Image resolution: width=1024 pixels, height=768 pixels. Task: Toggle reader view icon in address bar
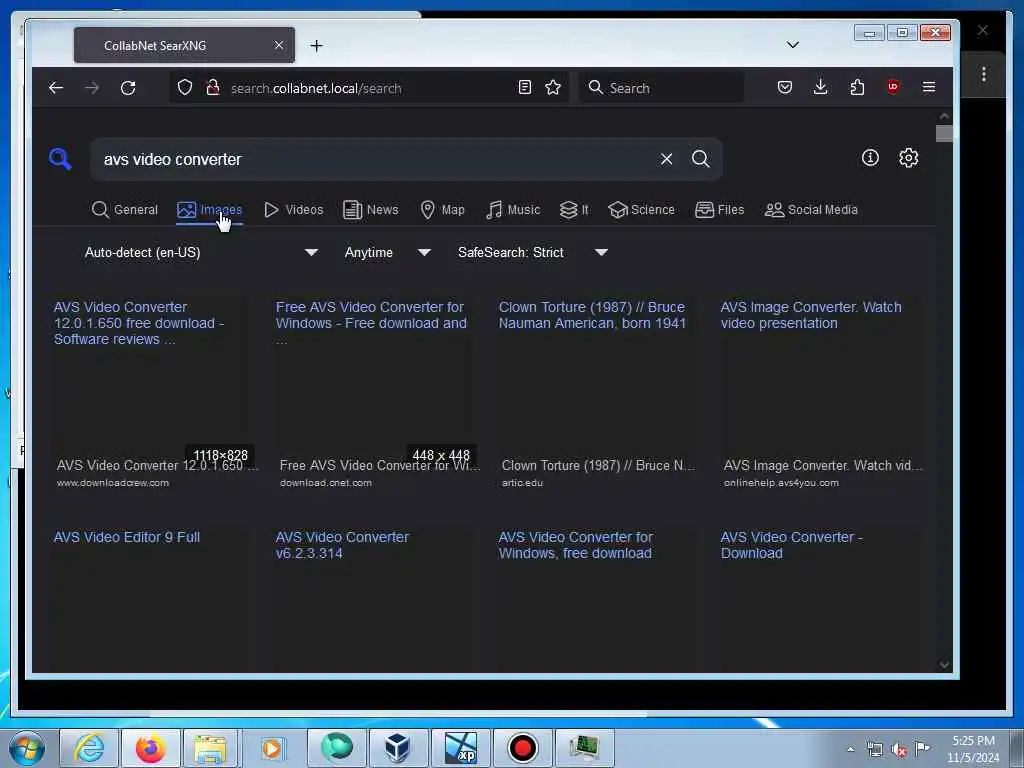[x=524, y=88]
